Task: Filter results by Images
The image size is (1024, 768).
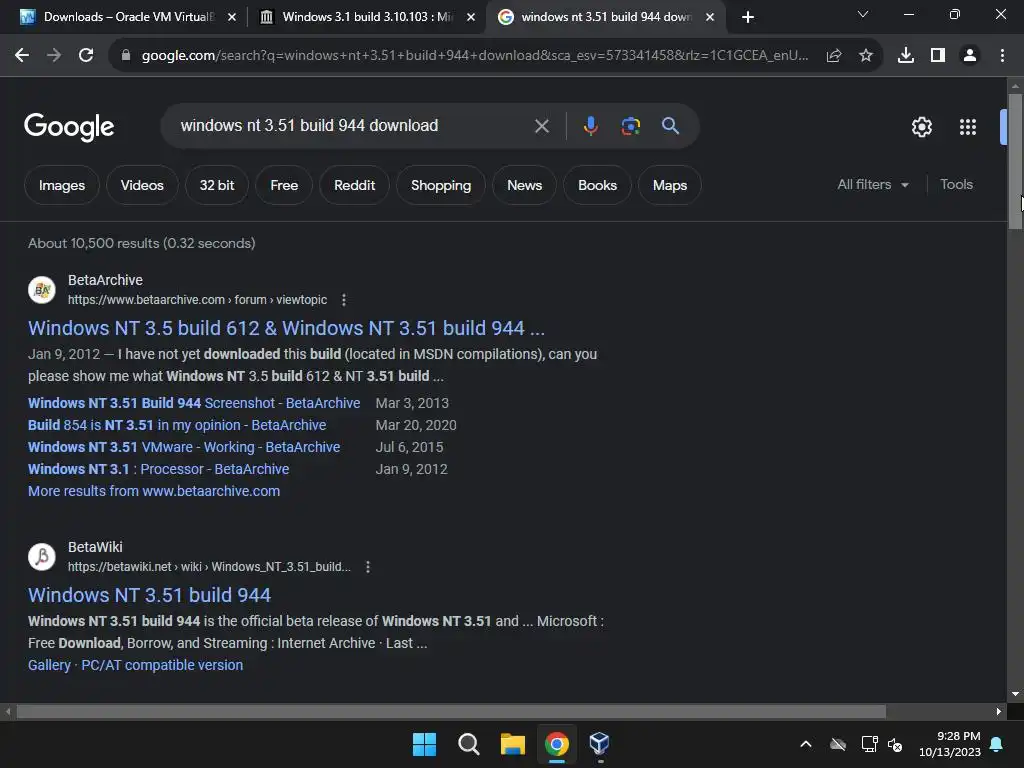Action: pos(61,185)
